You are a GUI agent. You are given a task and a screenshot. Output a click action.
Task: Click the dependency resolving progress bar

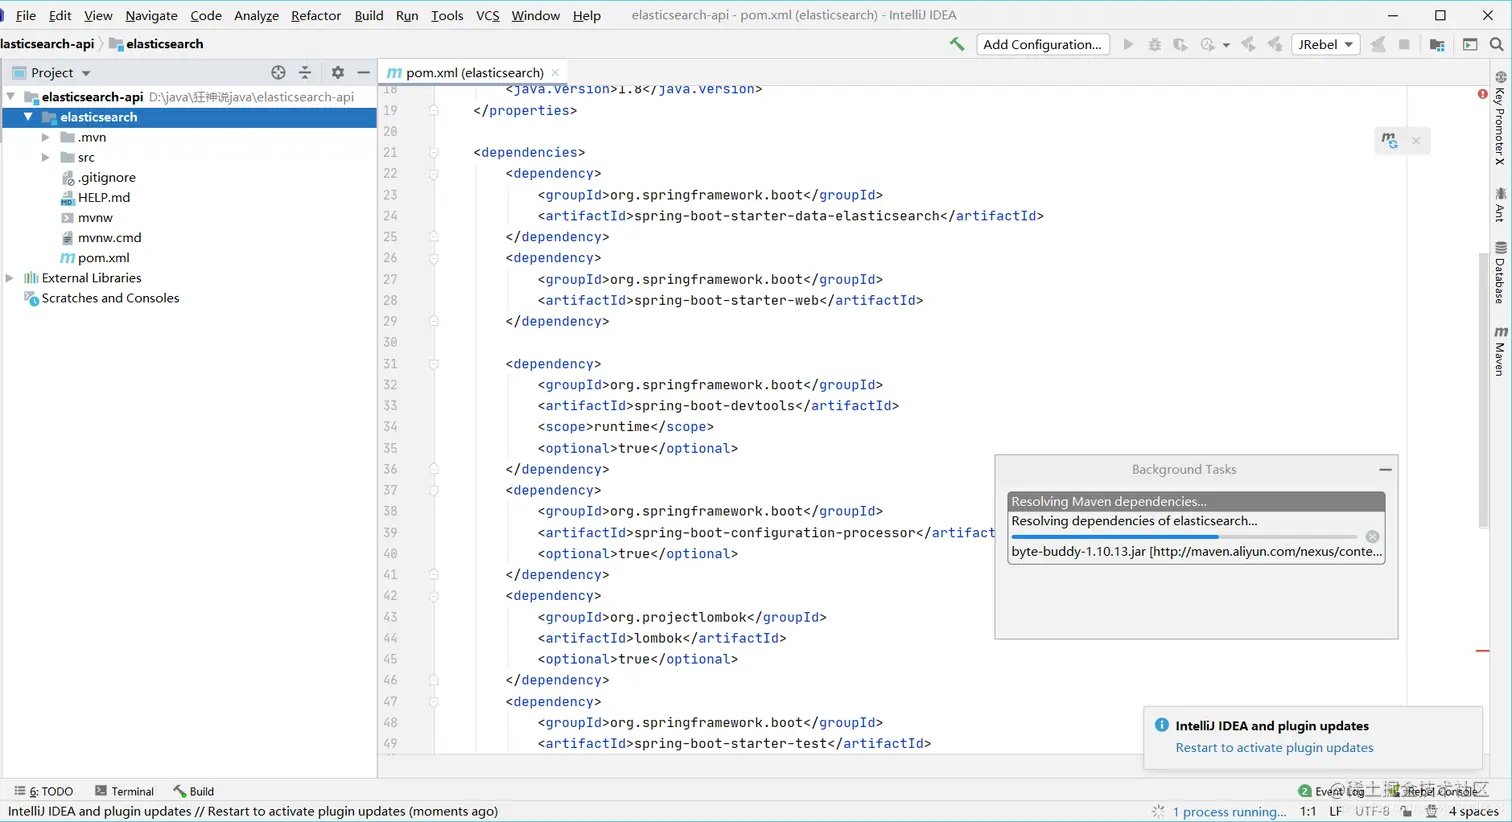click(x=1184, y=537)
